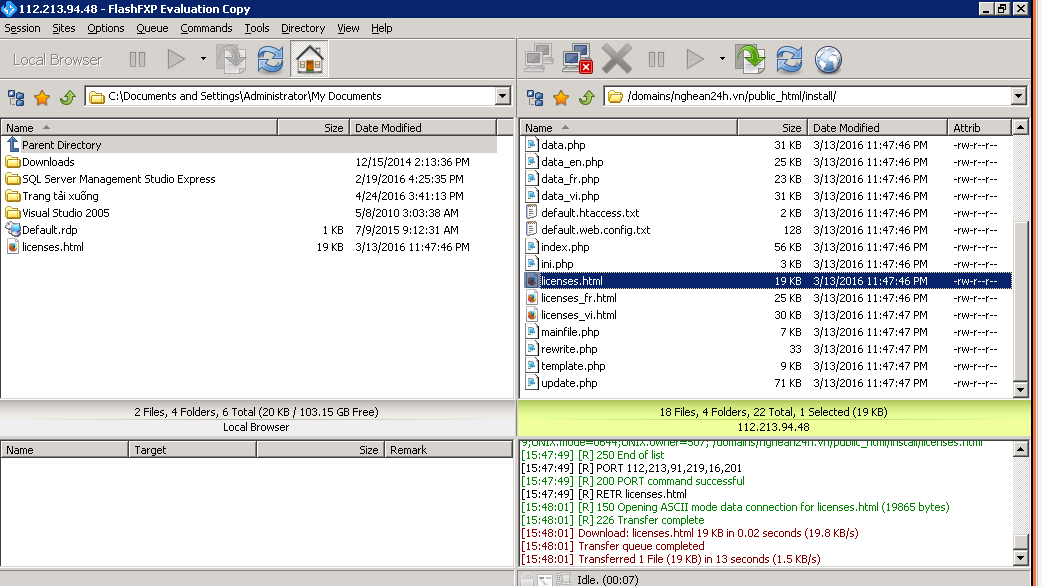Viewport: 1042px width, 586px height.
Task: Select Parent Directory in local pane
Action: coord(249,145)
